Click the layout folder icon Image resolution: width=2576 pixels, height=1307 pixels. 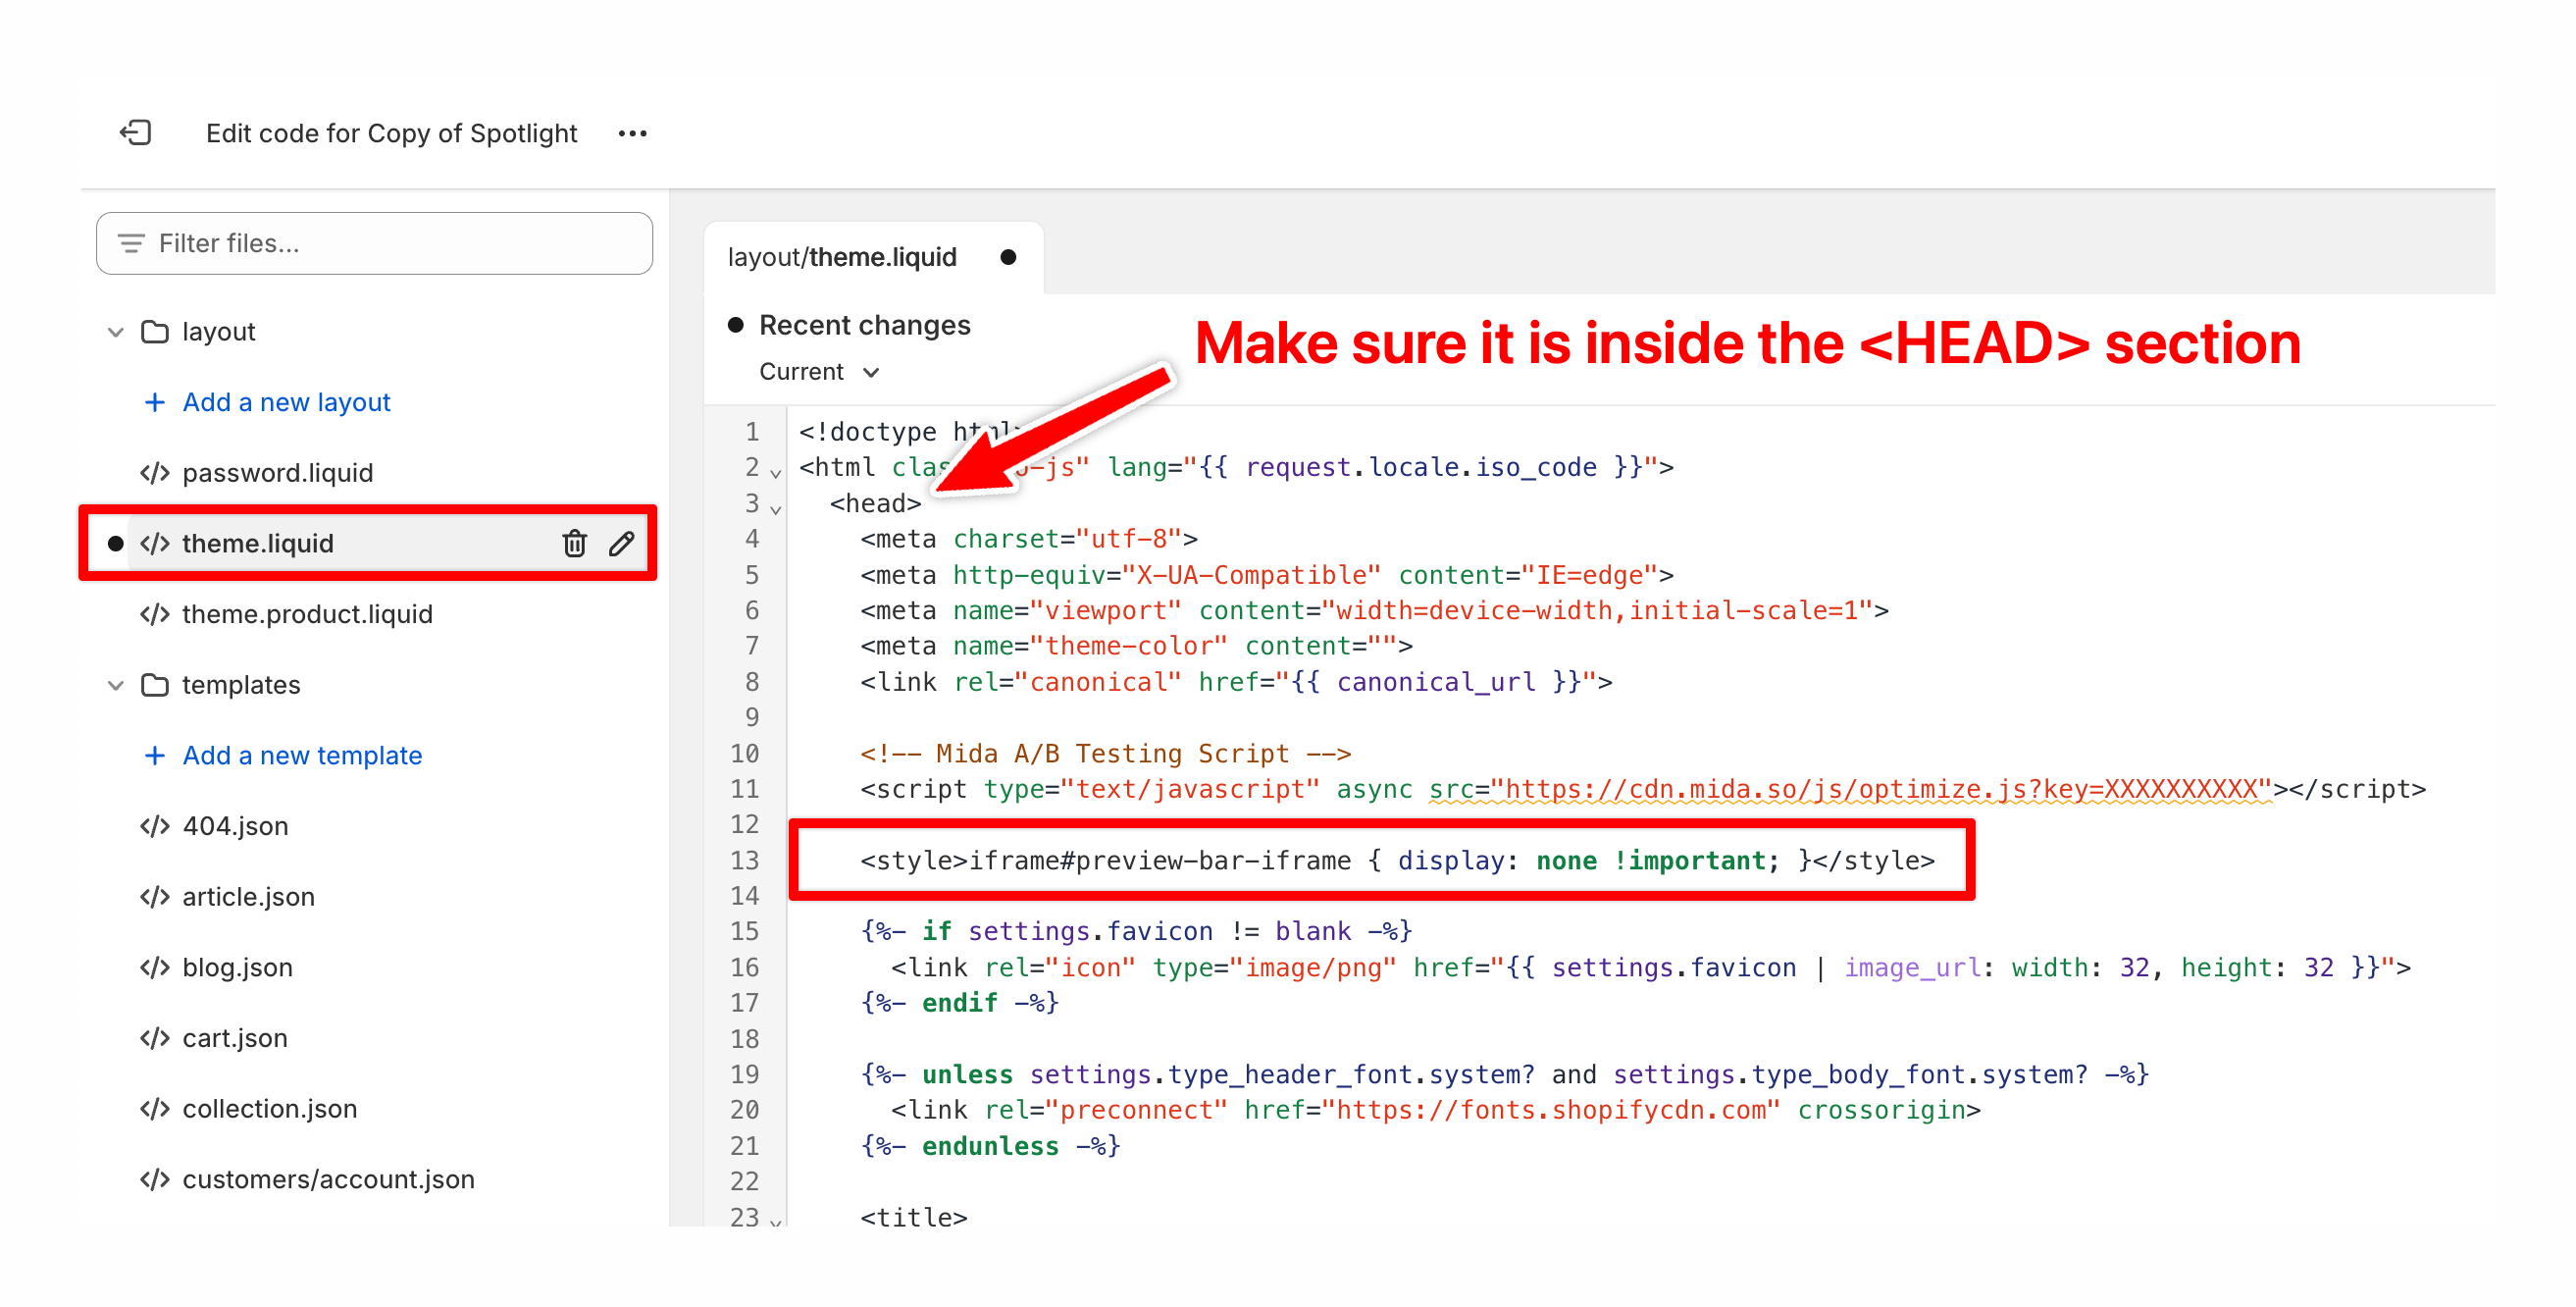point(154,332)
